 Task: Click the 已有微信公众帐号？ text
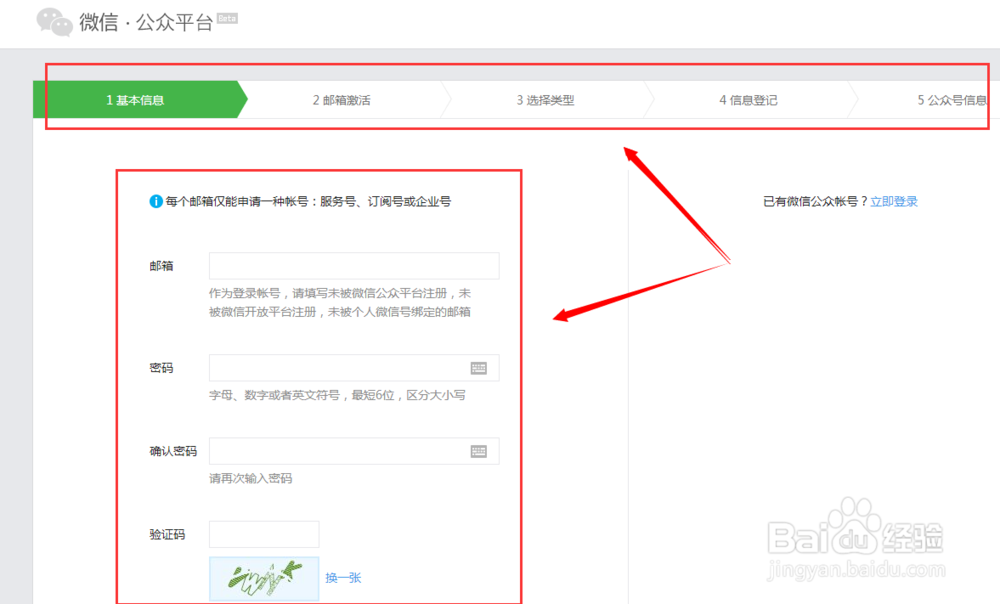click(815, 202)
